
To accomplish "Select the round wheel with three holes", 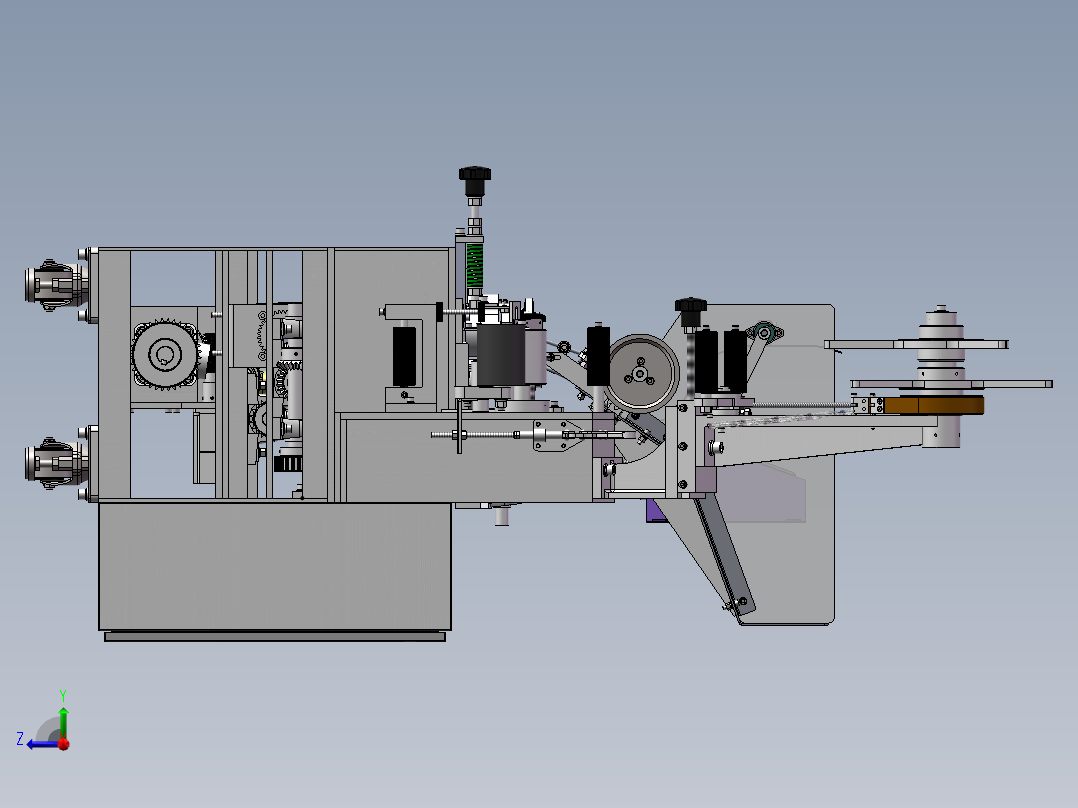I will [641, 373].
